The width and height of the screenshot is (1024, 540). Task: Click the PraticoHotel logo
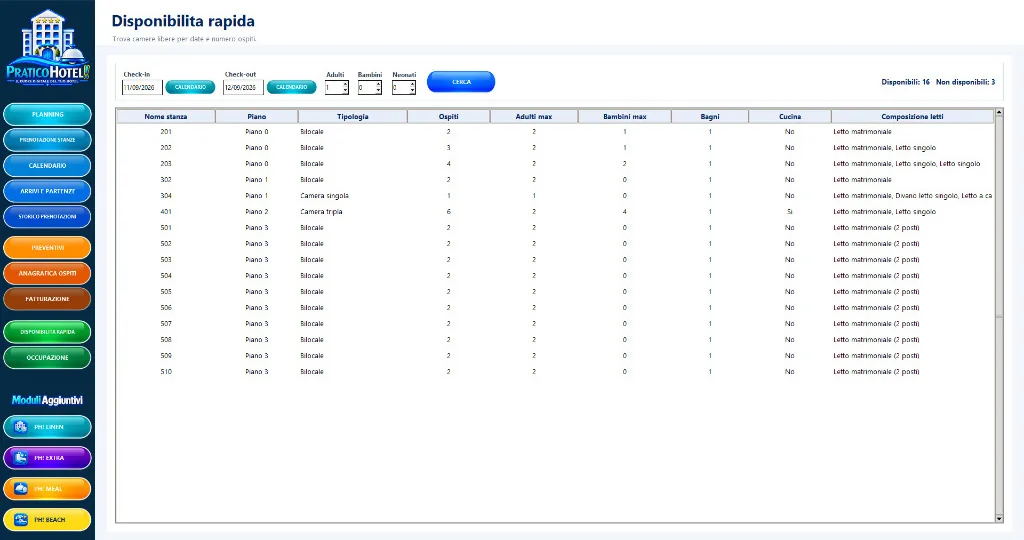[48, 47]
